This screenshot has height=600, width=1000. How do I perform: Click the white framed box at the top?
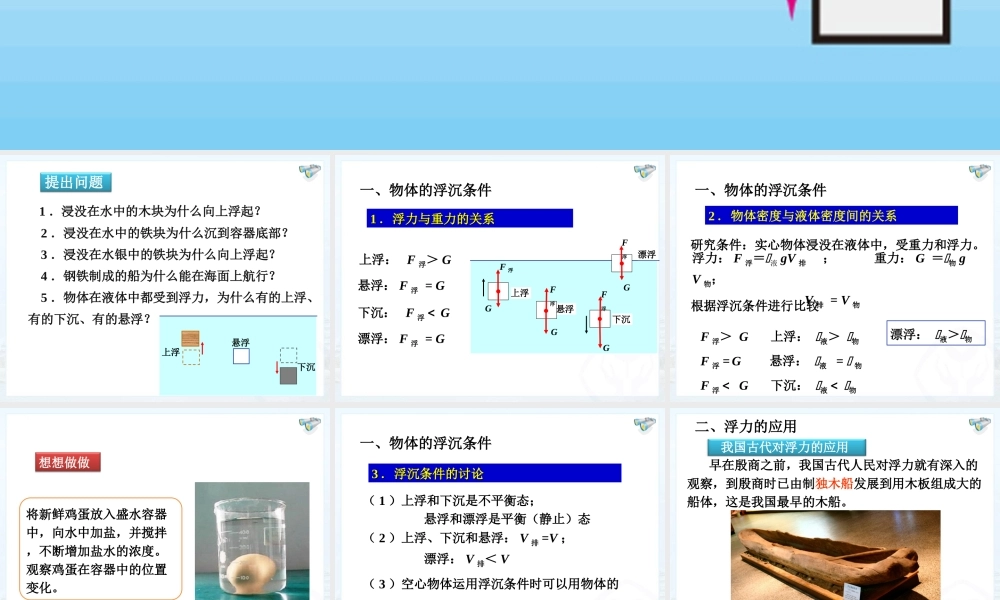pyautogui.click(x=881, y=20)
